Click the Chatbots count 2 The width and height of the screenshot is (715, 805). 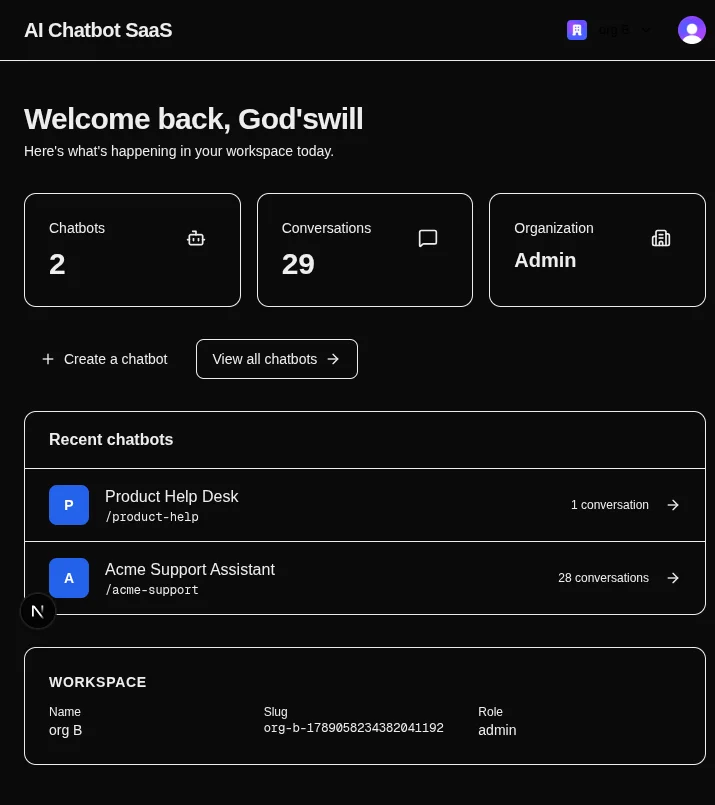click(x=57, y=264)
